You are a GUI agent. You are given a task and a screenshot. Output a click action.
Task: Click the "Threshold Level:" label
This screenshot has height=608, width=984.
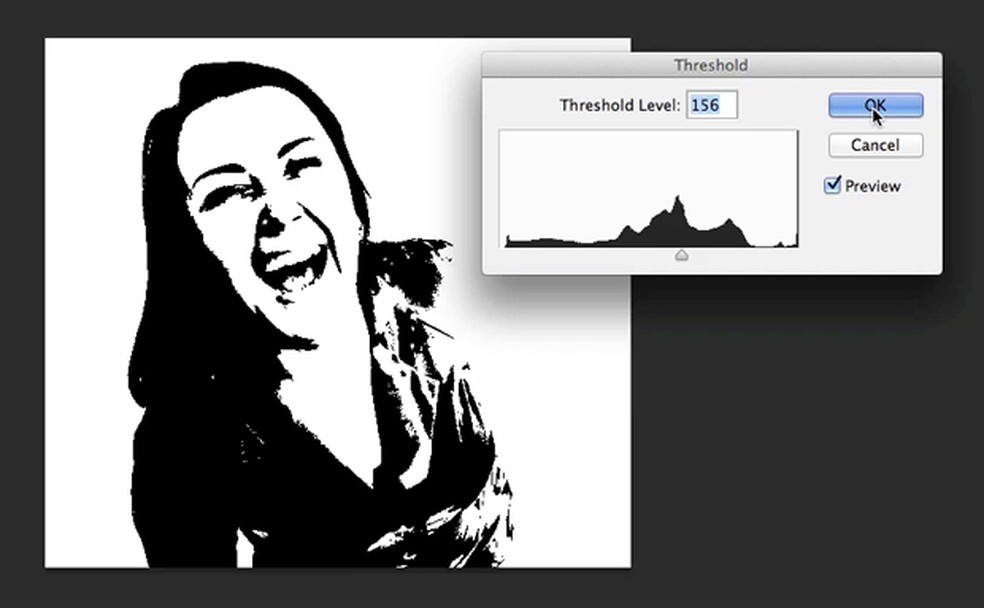pyautogui.click(x=619, y=105)
